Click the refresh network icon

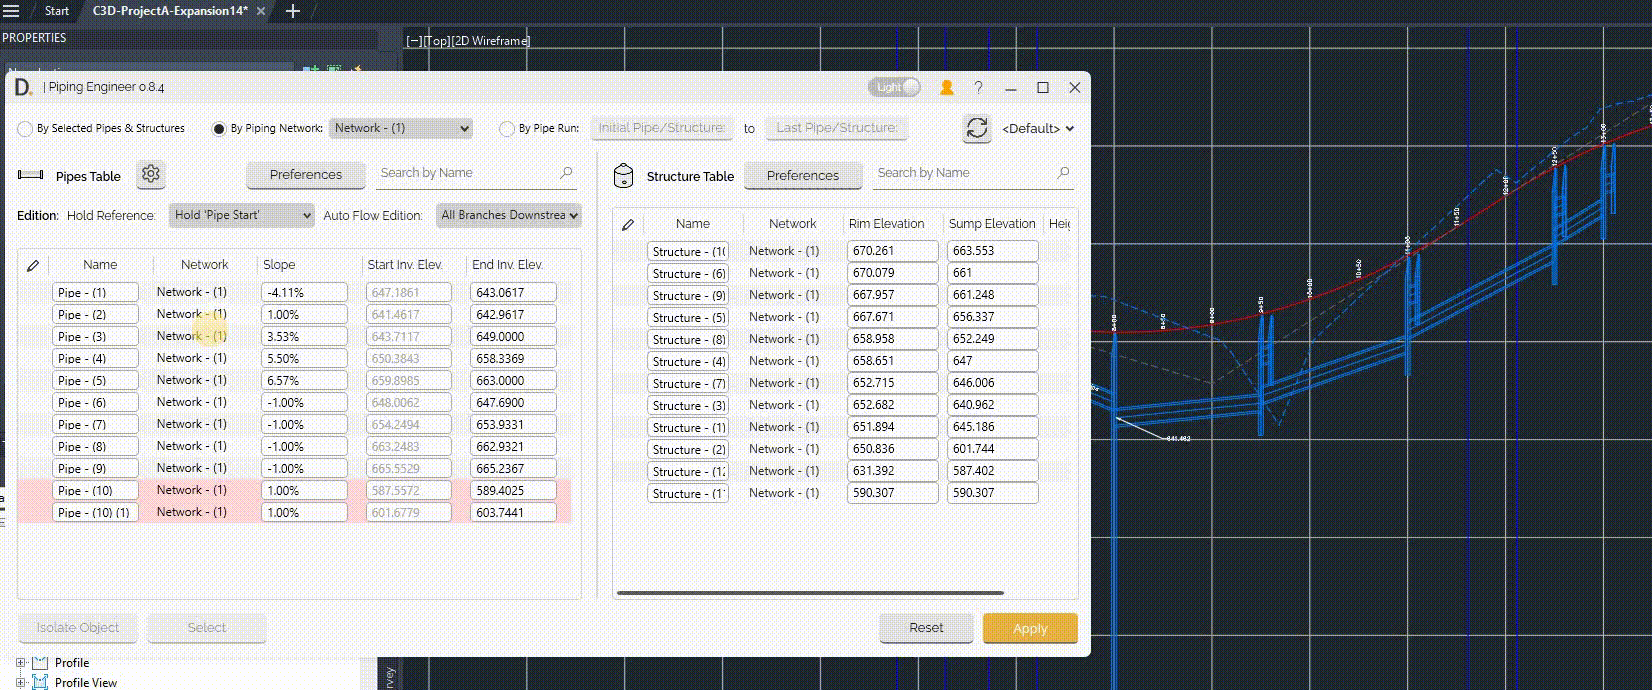coord(976,128)
